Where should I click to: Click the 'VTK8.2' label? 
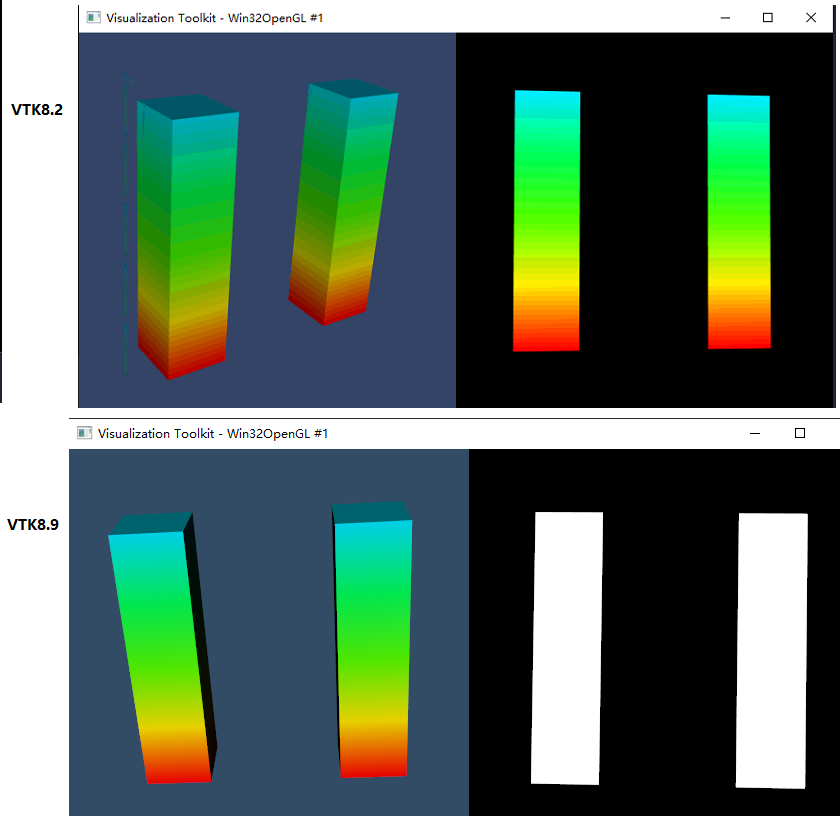(x=37, y=110)
